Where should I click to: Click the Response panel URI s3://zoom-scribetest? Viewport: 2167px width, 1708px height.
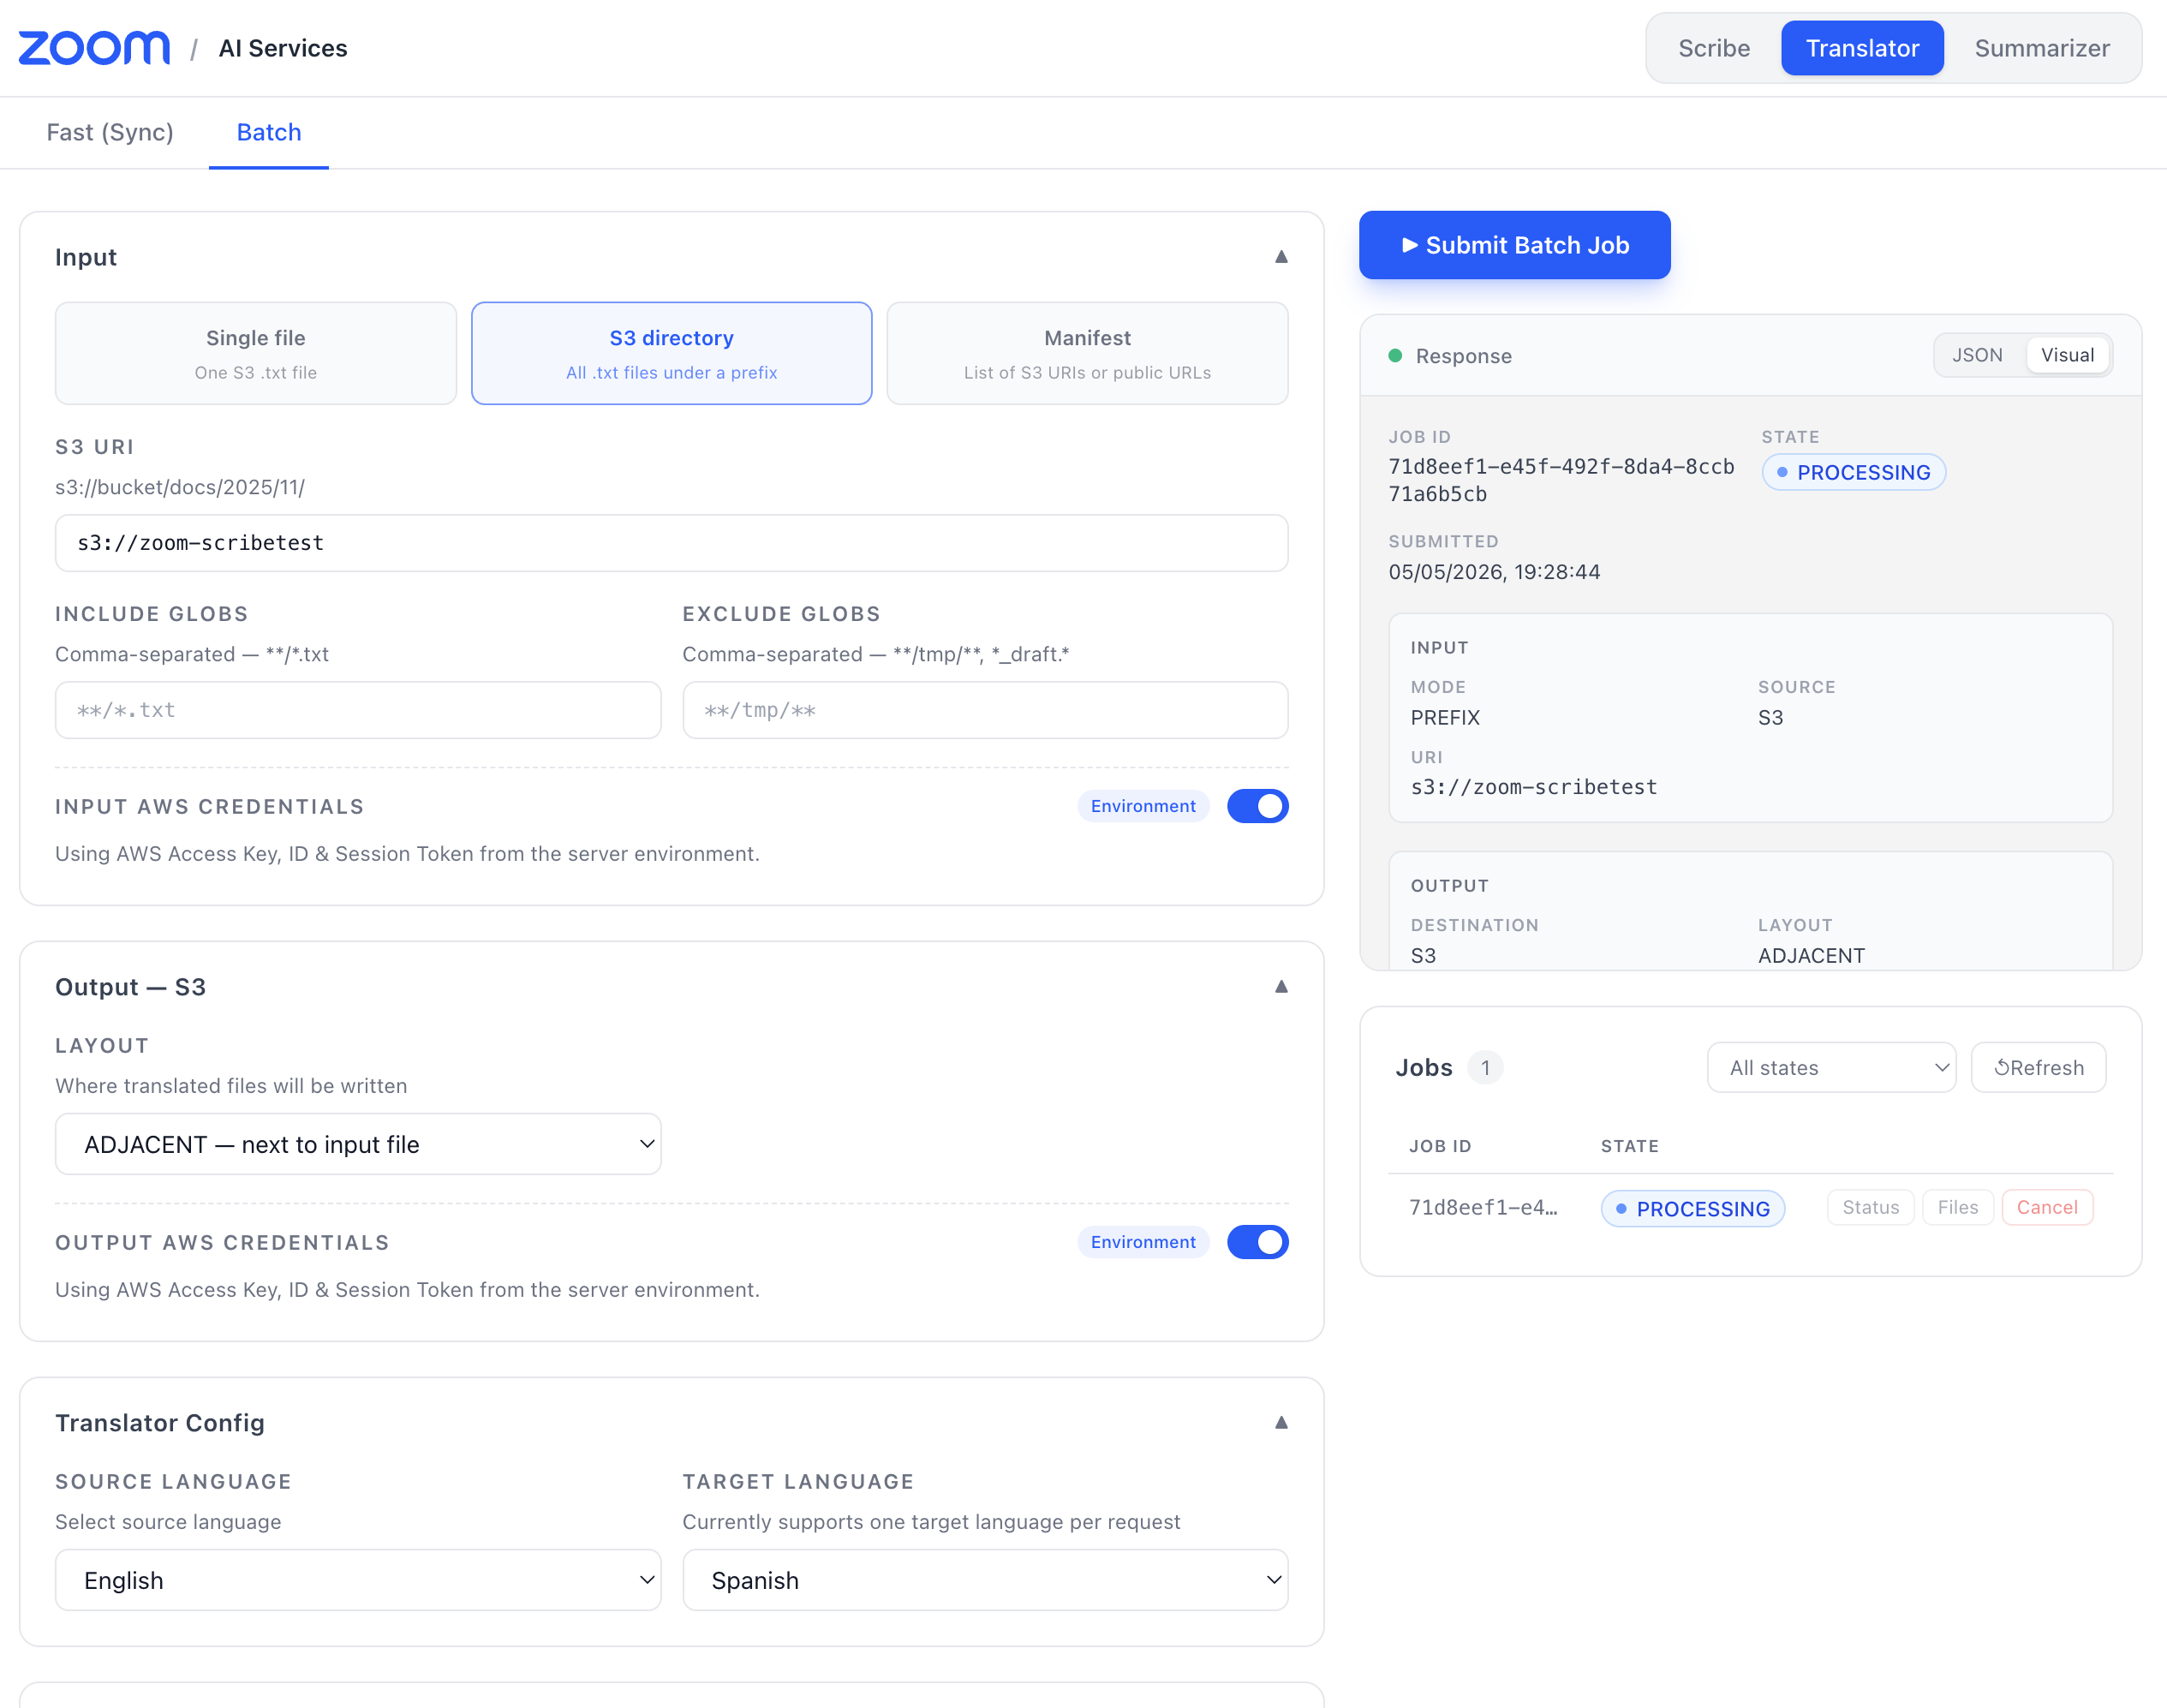coord(1534,787)
